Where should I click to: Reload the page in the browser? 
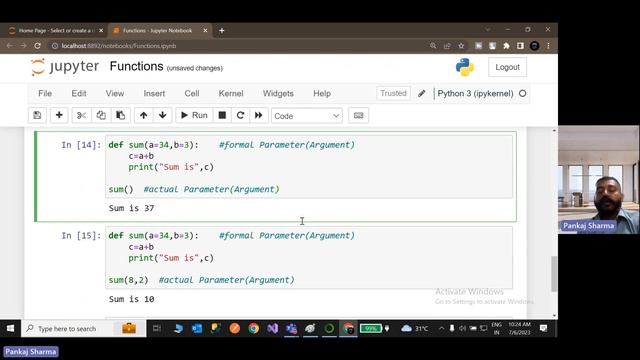38,46
